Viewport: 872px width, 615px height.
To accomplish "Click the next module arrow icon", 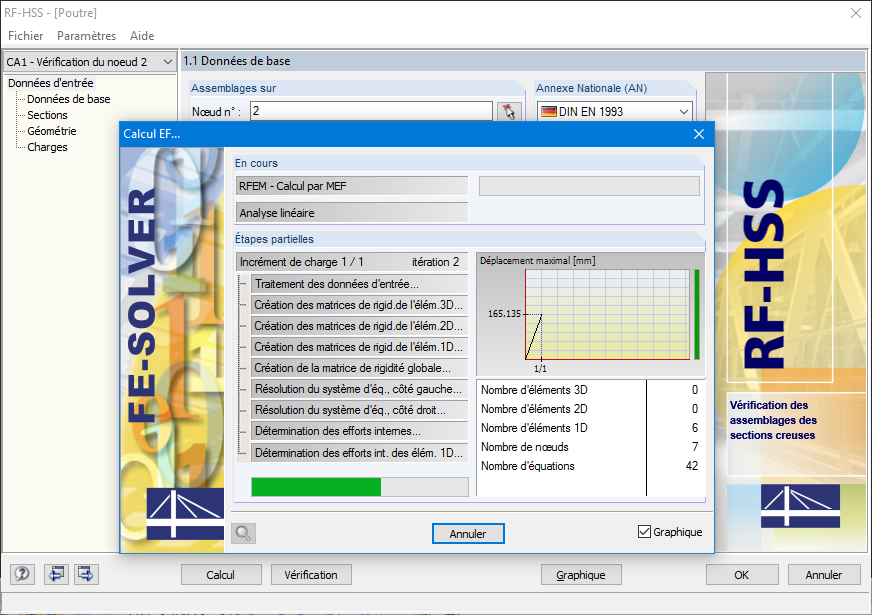I will coord(86,574).
